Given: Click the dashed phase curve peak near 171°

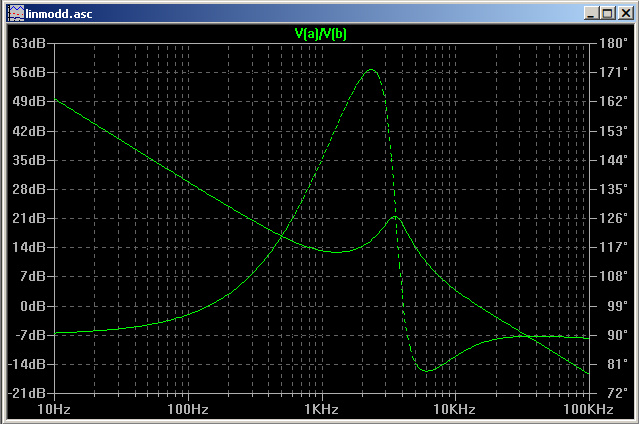Looking at the screenshot, I should click(371, 70).
